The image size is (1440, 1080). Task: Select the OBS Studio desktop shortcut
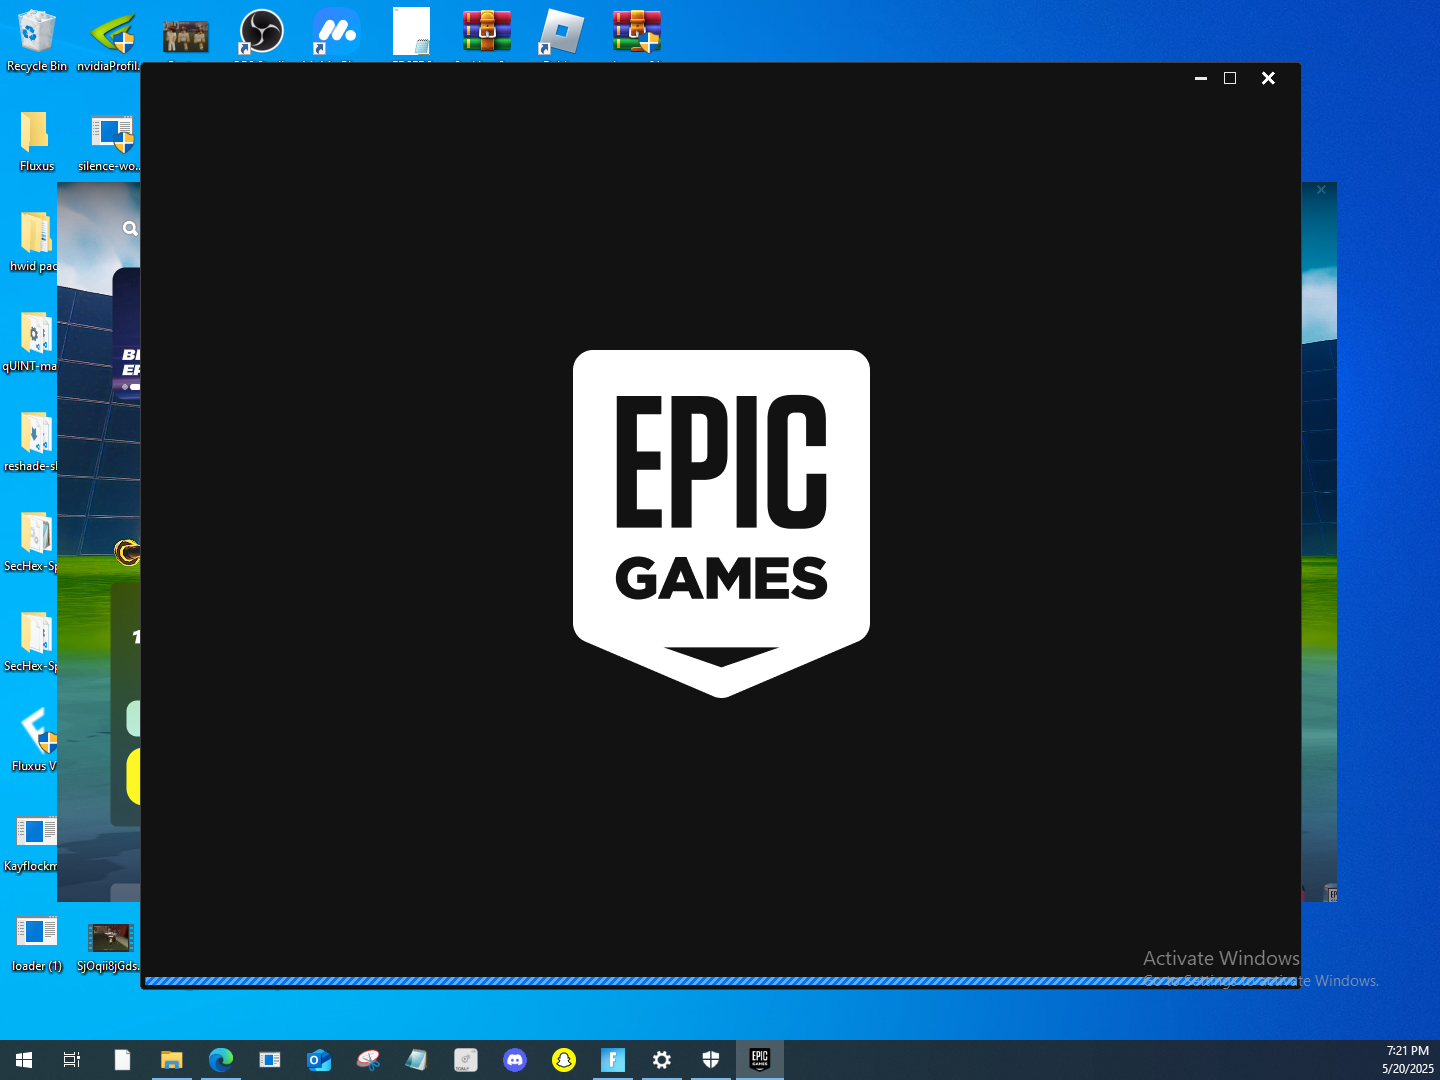[261, 33]
